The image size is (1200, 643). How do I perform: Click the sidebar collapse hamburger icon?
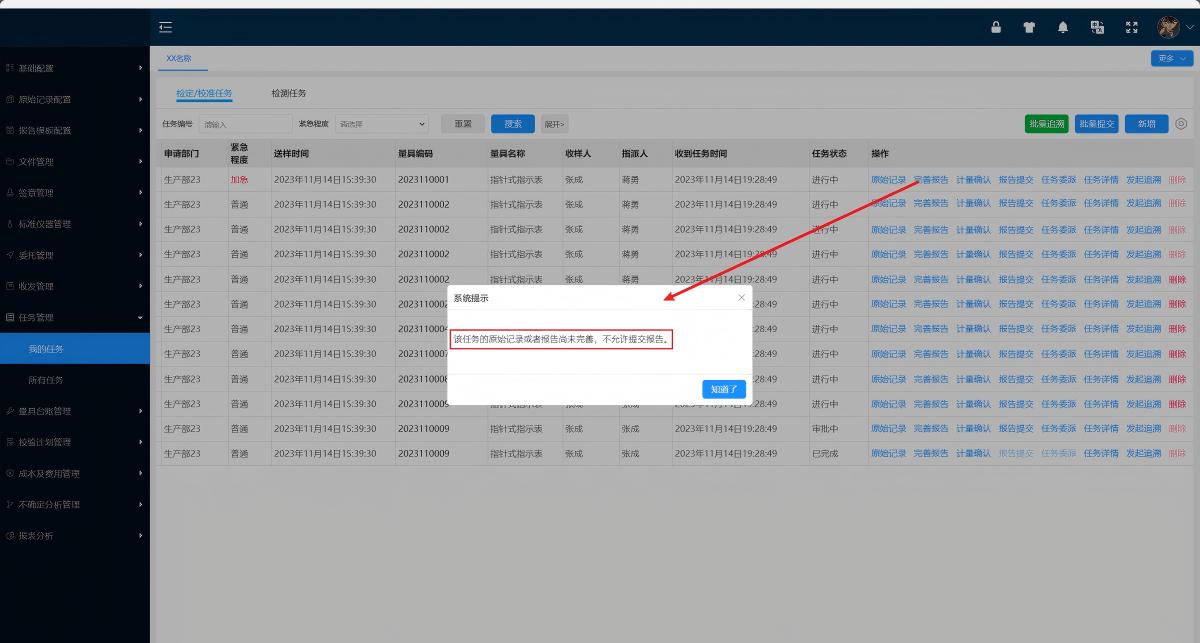[x=166, y=27]
